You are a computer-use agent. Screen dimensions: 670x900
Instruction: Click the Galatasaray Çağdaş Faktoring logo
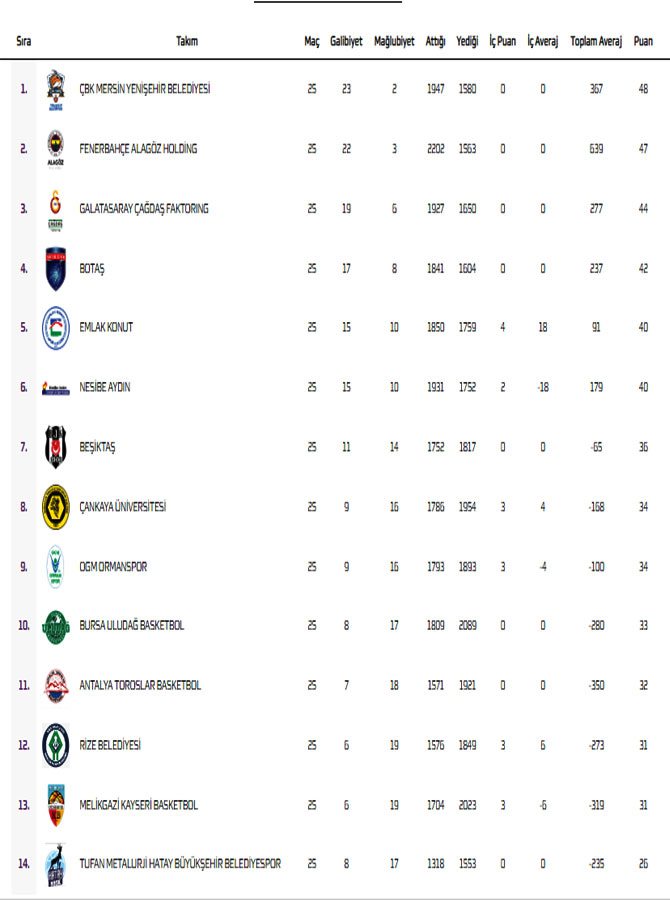pos(56,208)
